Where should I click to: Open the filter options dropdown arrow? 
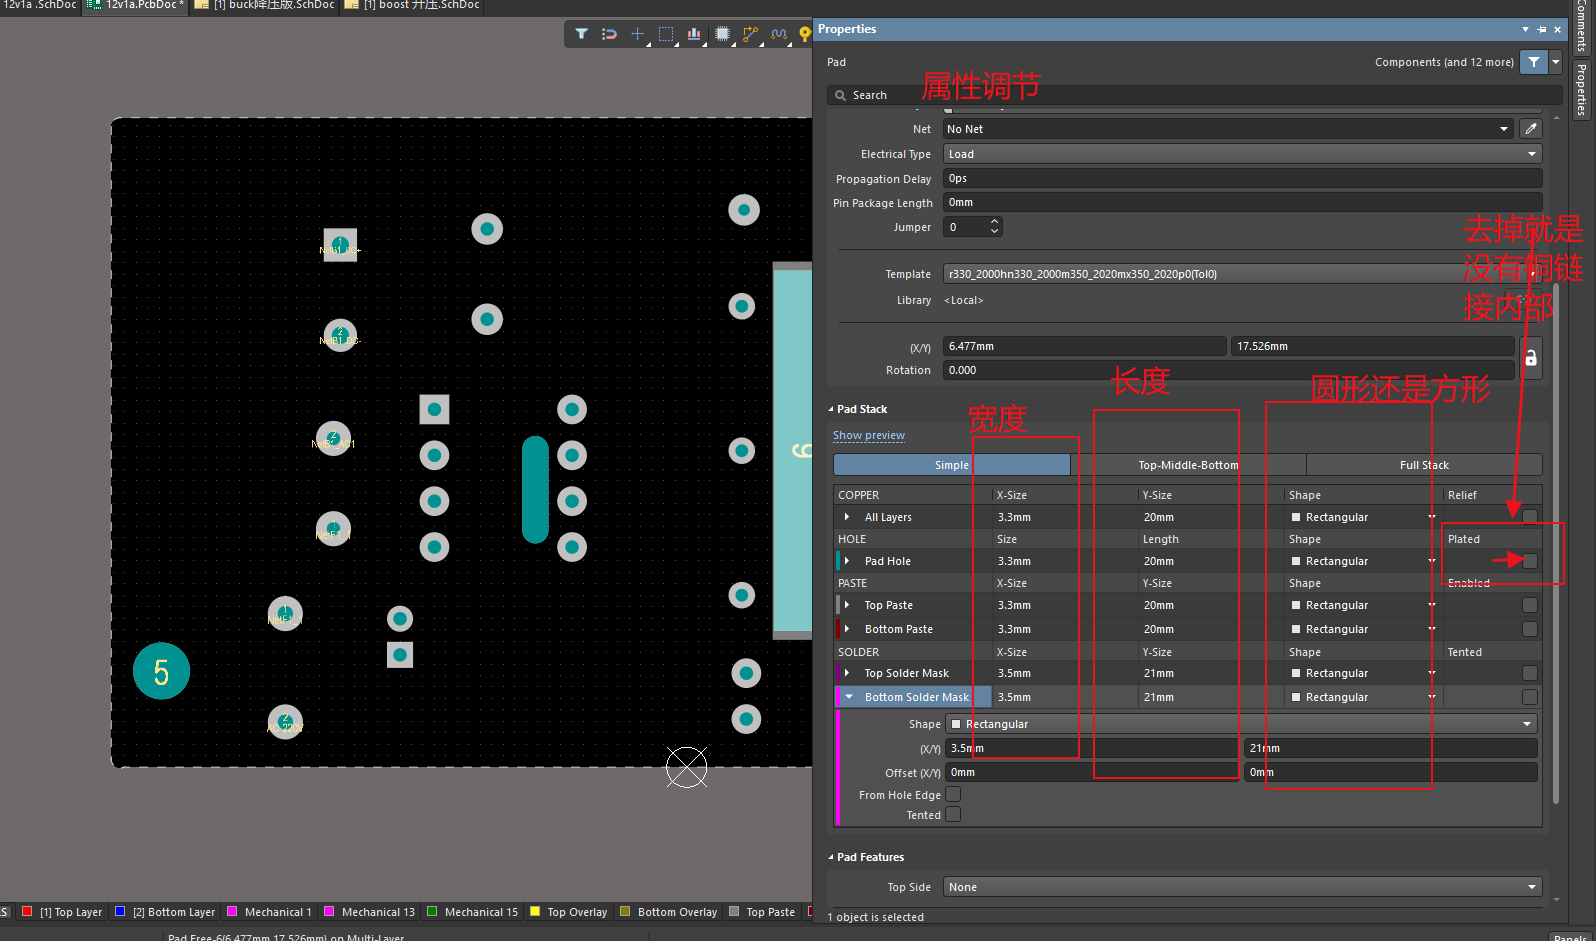point(1555,62)
